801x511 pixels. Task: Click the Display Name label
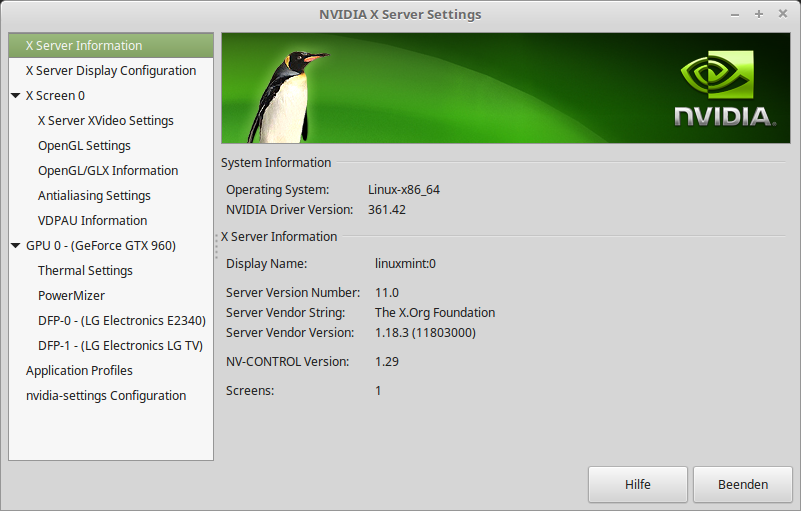267,264
